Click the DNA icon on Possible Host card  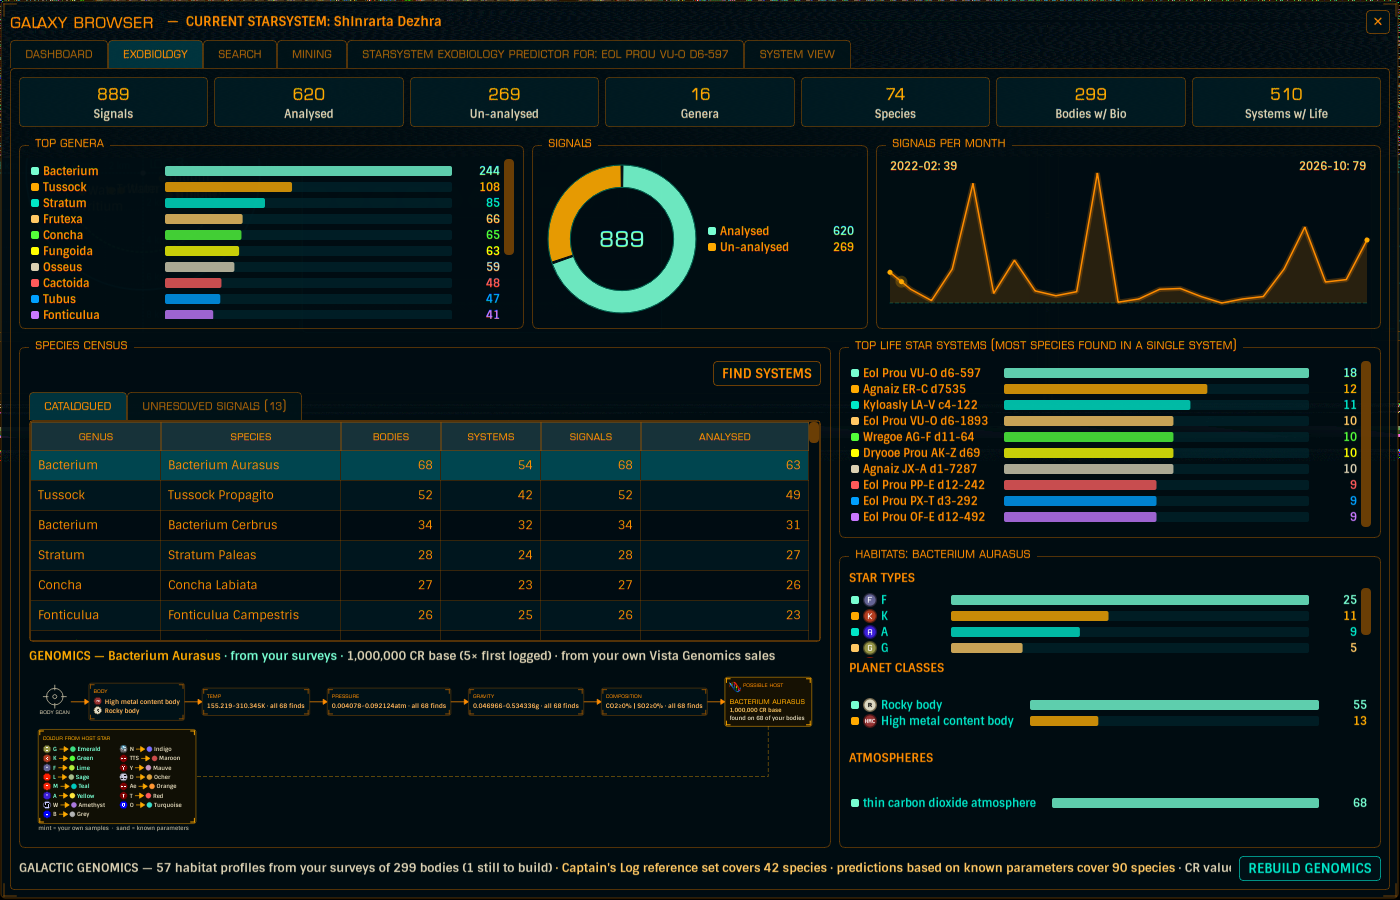[x=734, y=685]
